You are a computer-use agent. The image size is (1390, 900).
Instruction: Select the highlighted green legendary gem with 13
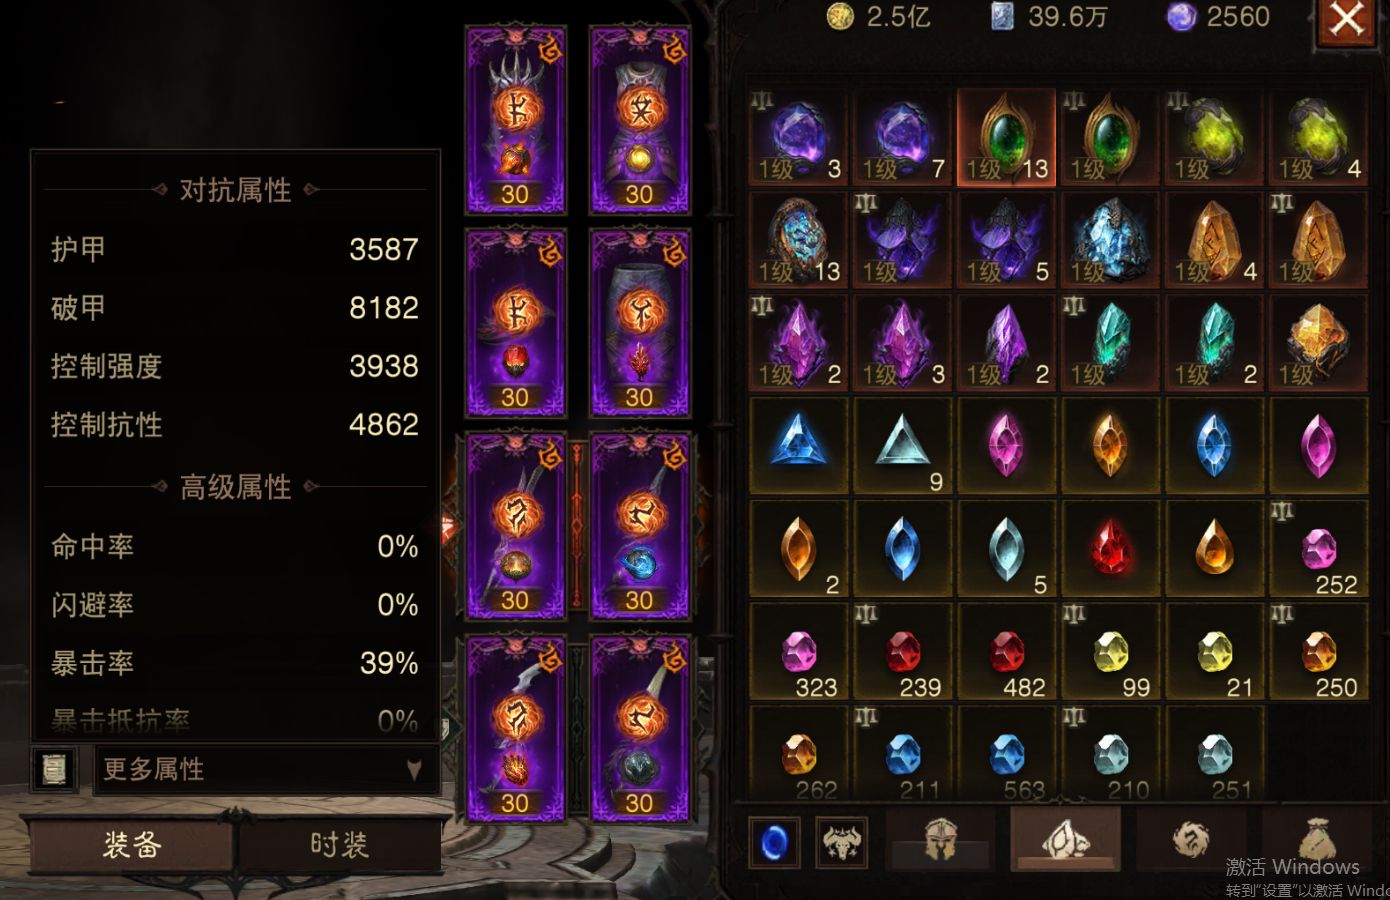click(x=1007, y=137)
